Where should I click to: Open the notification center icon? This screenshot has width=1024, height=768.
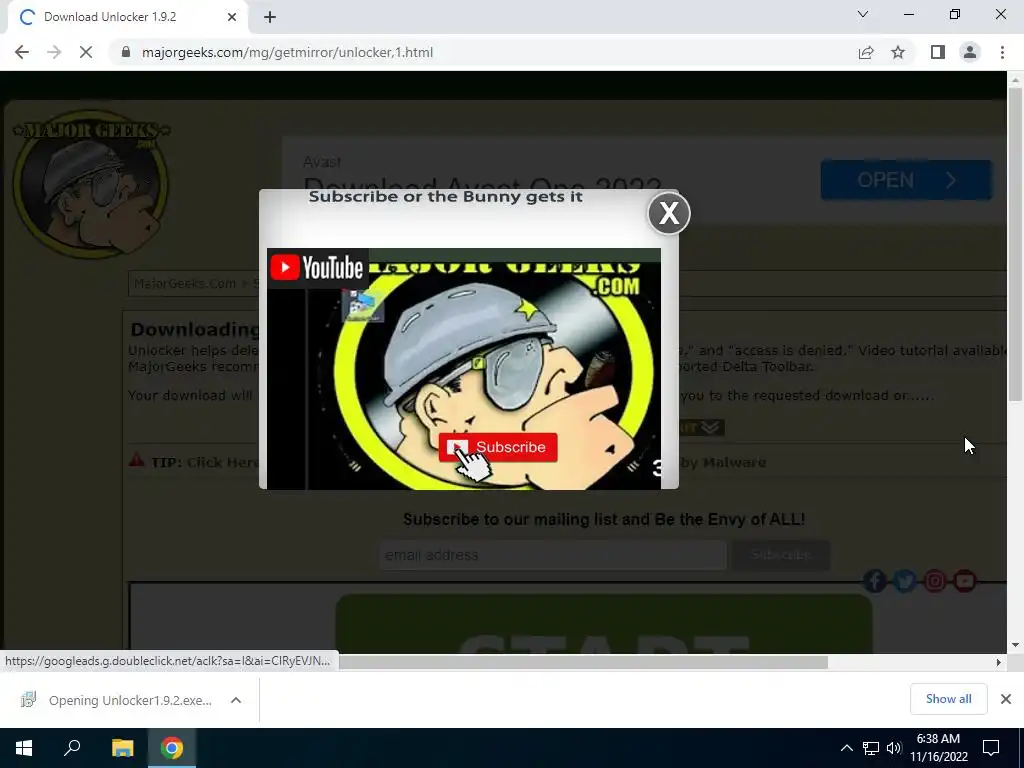point(991,748)
